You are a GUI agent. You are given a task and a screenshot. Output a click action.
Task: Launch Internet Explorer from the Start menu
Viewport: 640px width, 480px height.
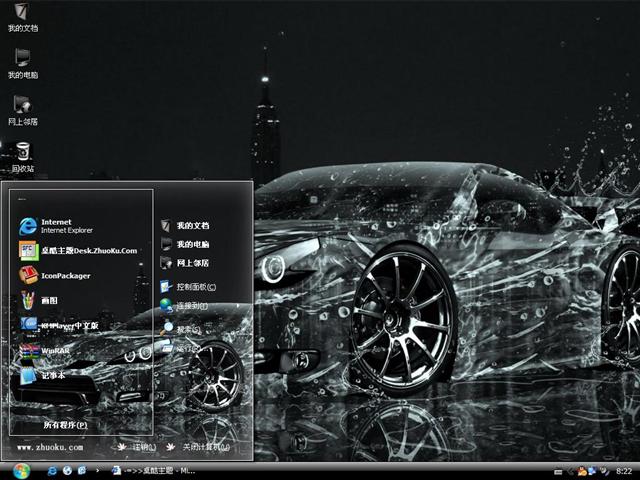56,226
